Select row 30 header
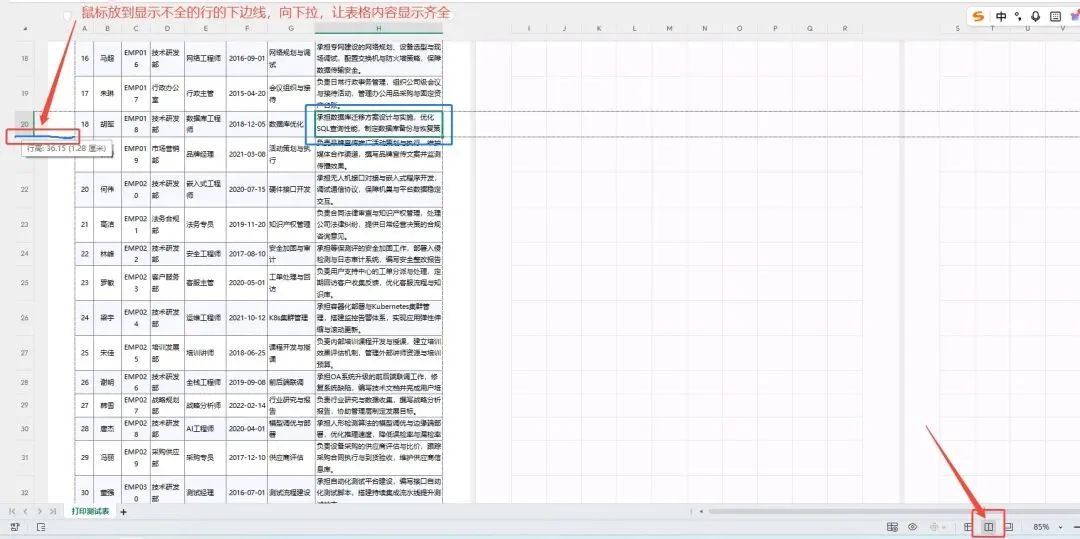 click(25, 428)
